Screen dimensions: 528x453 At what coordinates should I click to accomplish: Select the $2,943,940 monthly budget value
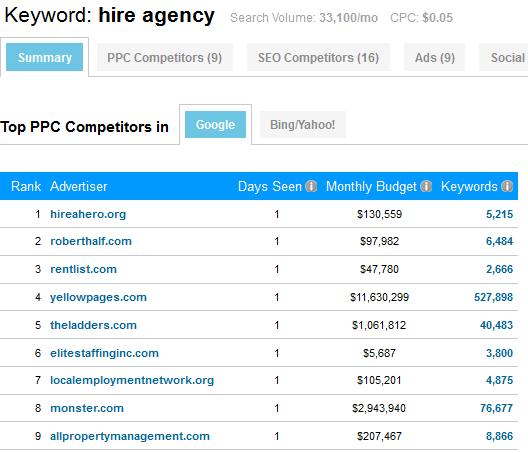[x=379, y=408]
